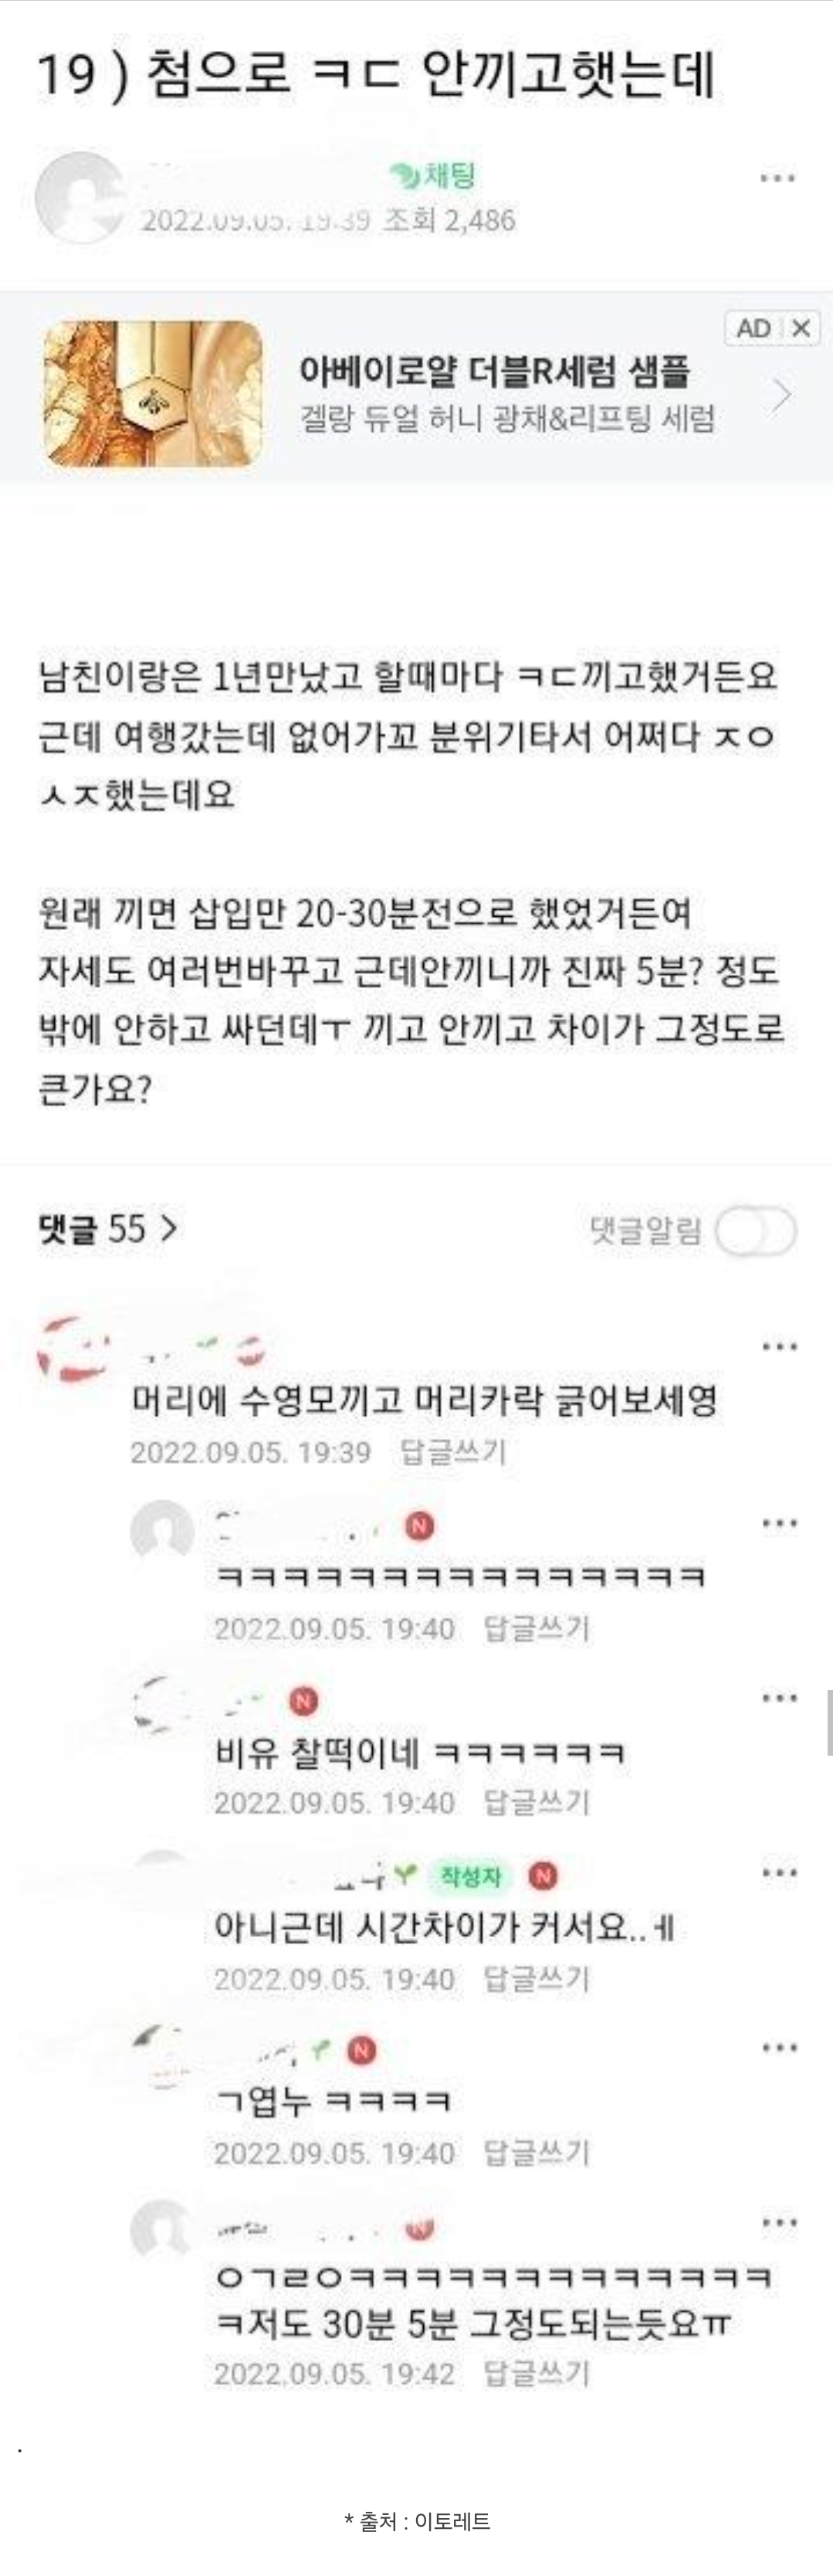Open options for the ㄱ엽누 reply
This screenshot has height=2576, width=833.
pyautogui.click(x=779, y=2047)
